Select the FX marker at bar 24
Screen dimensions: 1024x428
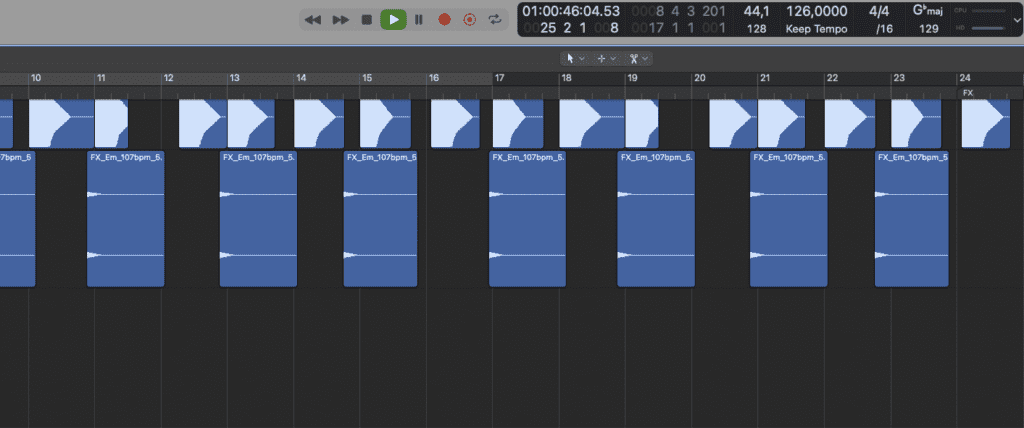click(x=968, y=93)
